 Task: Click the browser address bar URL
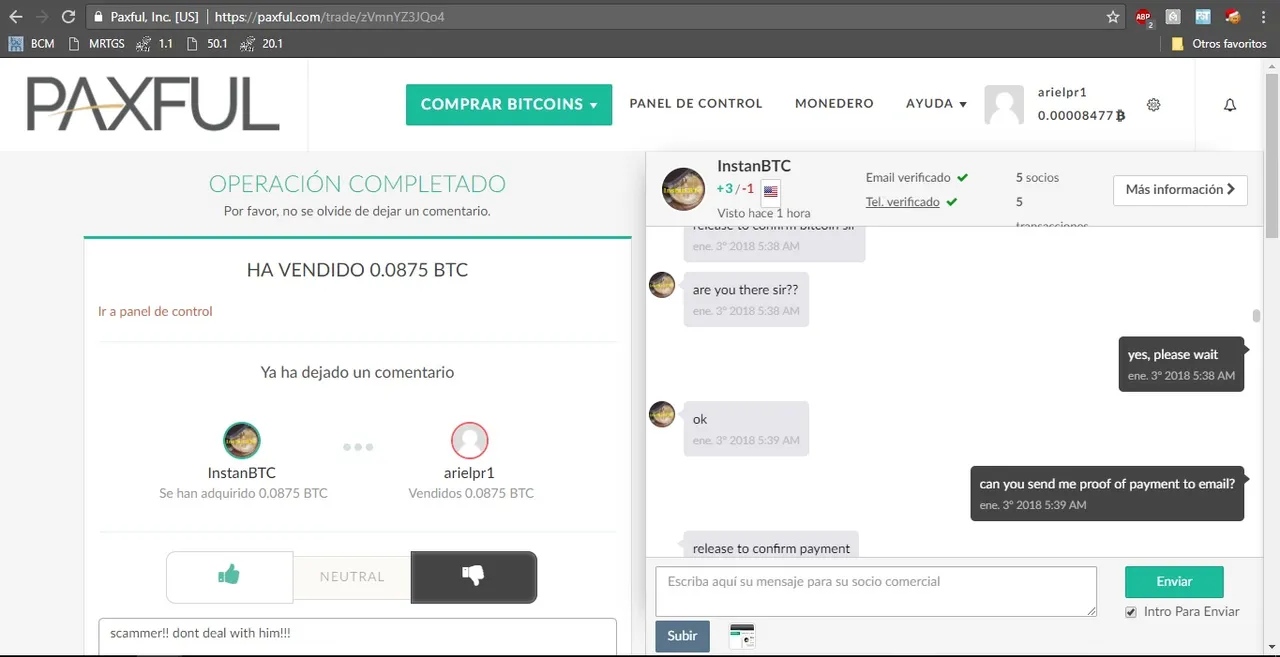point(330,17)
